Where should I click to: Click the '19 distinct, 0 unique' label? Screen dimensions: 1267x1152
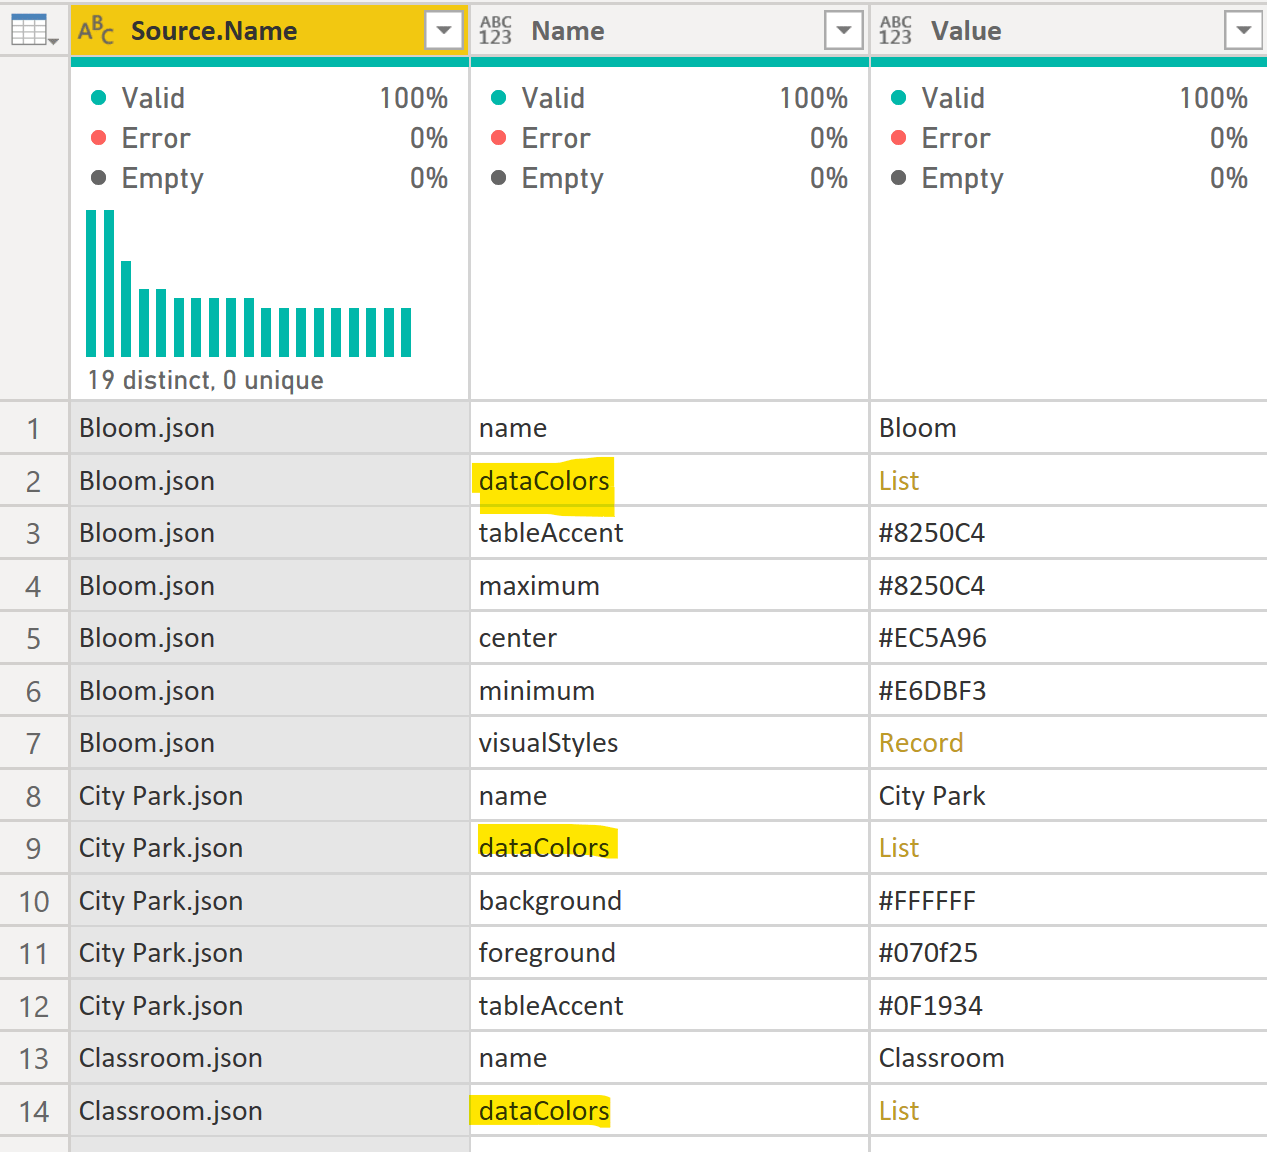pyautogui.click(x=206, y=380)
